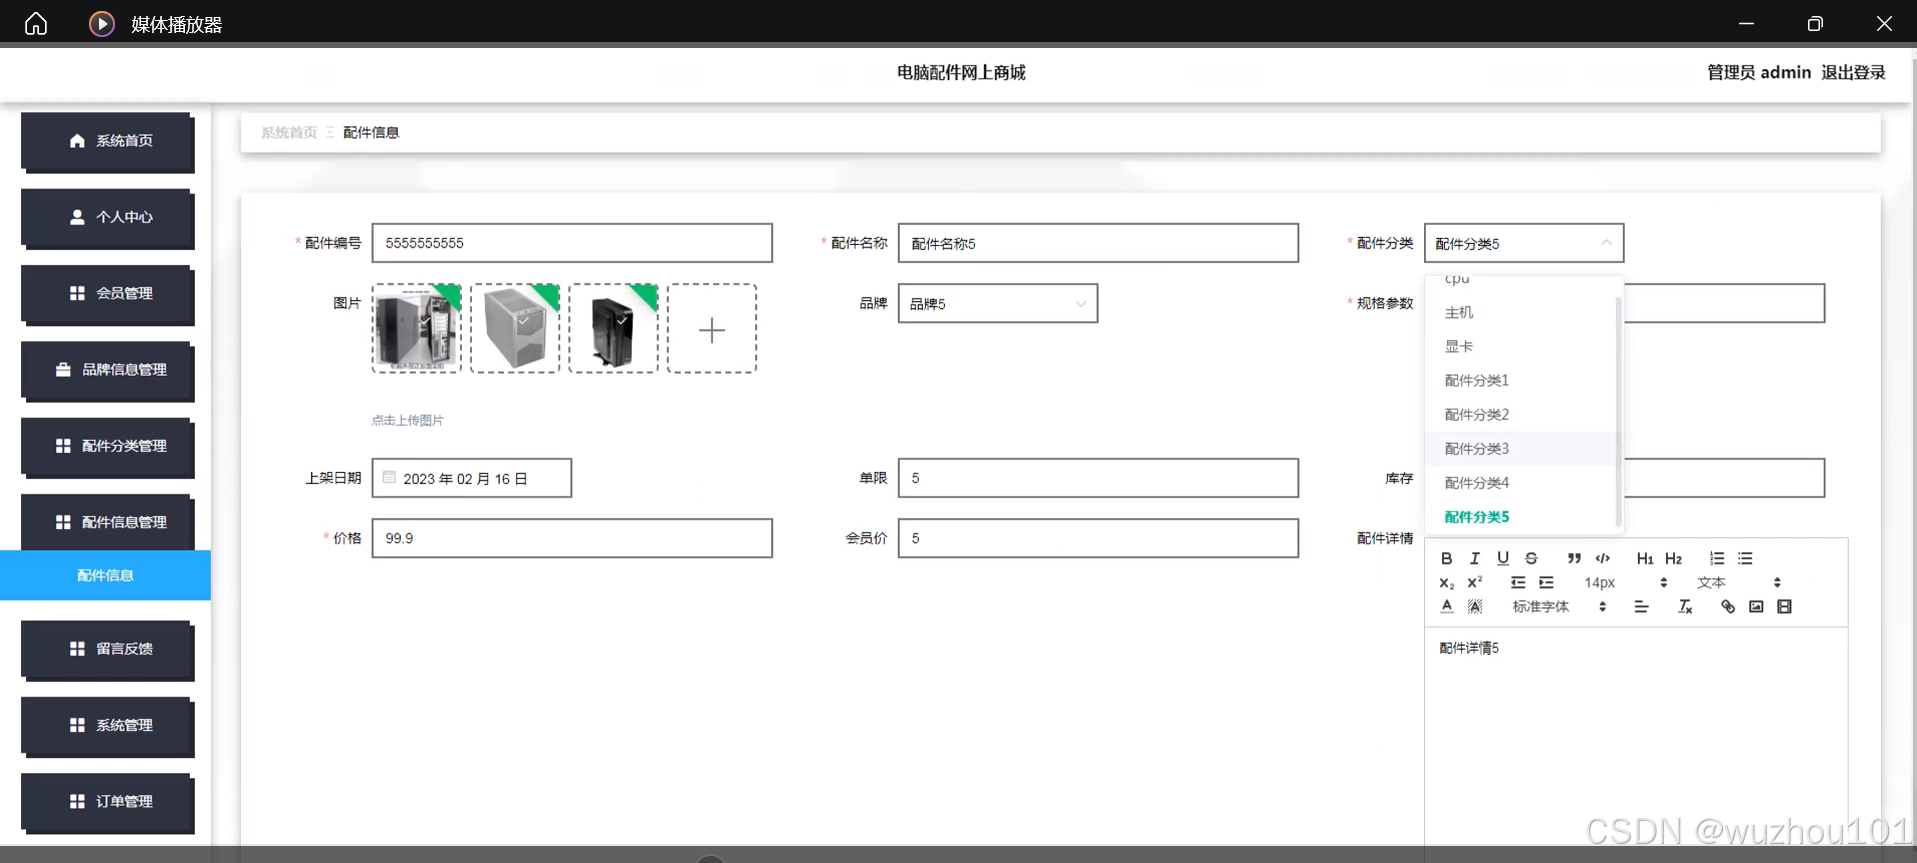Toggle bold formatting in editor
Image resolution: width=1917 pixels, height=863 pixels.
[1446, 558]
